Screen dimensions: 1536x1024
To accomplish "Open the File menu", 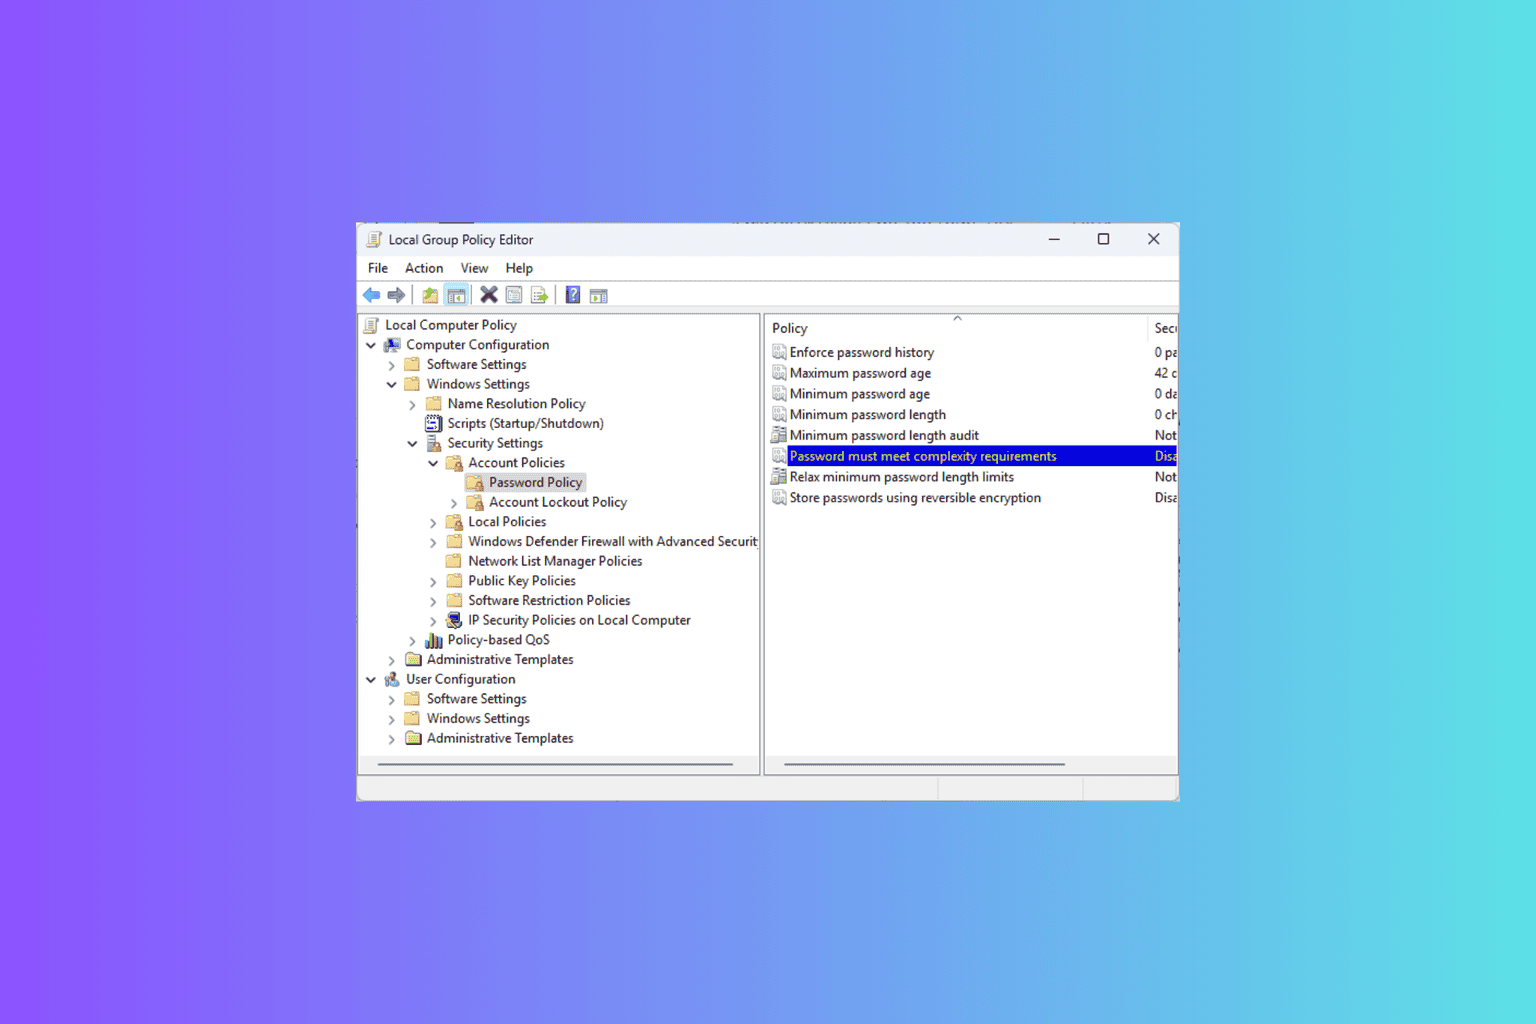I will 378,268.
